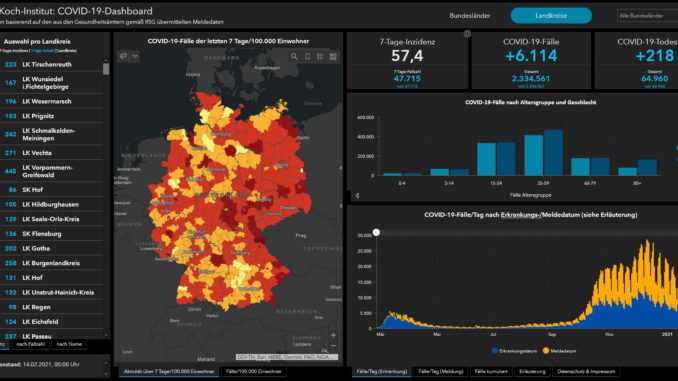Select Fälle/Tag (Meldung) tab

click(x=441, y=371)
